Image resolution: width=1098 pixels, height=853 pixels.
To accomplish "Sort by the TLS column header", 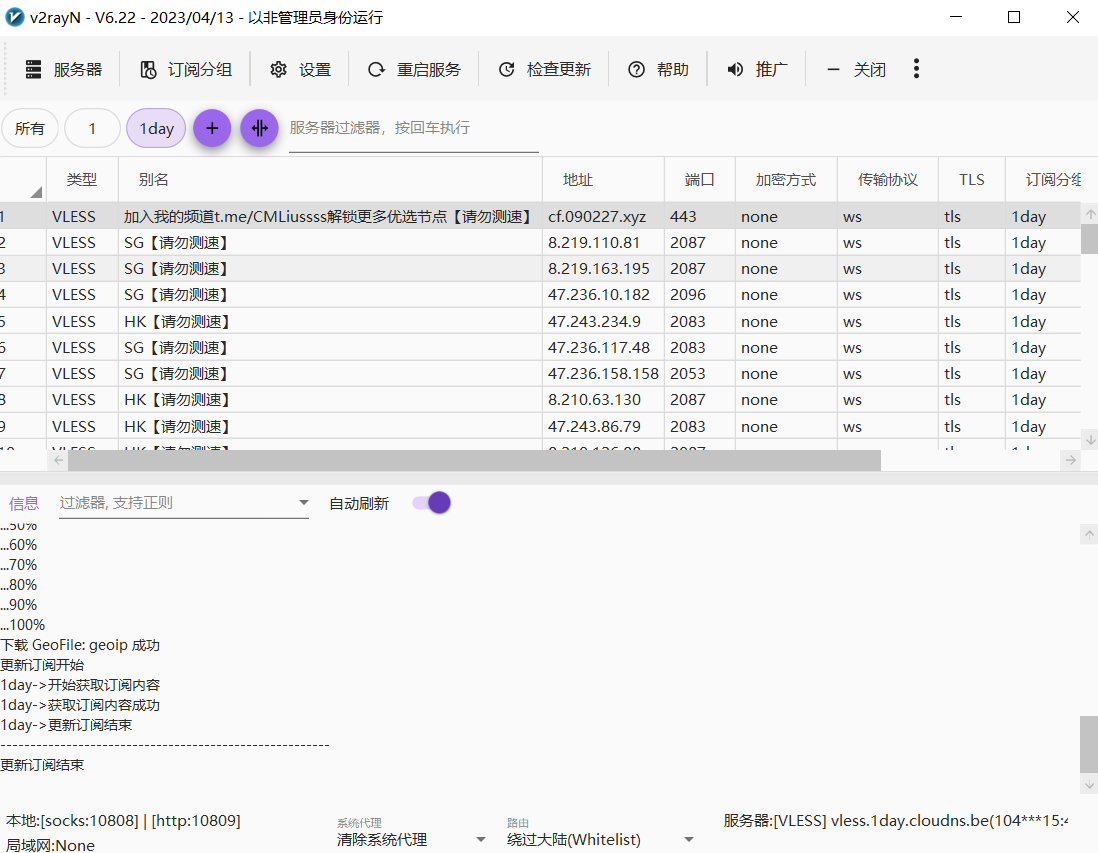I will [971, 180].
